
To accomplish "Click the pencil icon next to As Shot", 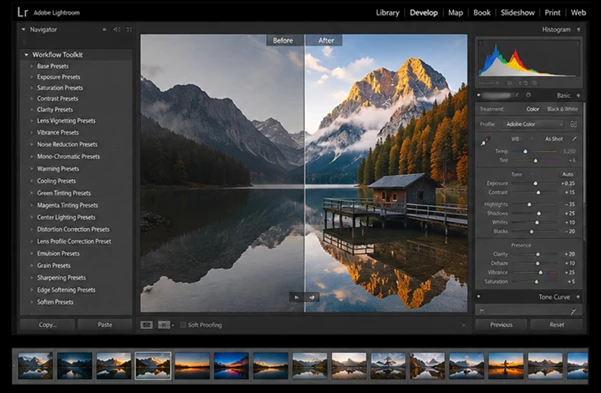I will tap(574, 139).
